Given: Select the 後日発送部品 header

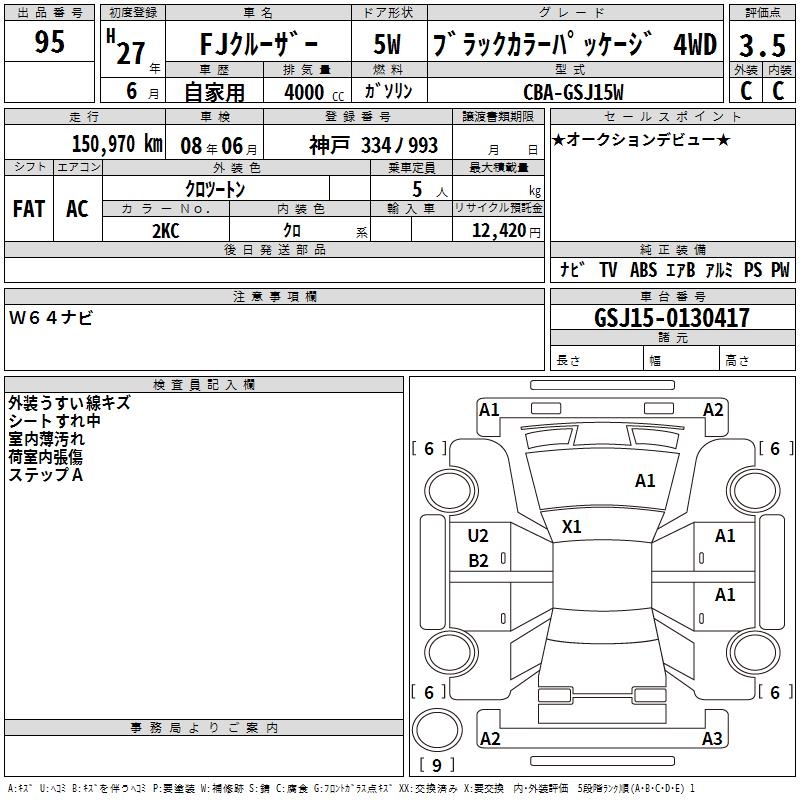Looking at the screenshot, I should point(275,249).
